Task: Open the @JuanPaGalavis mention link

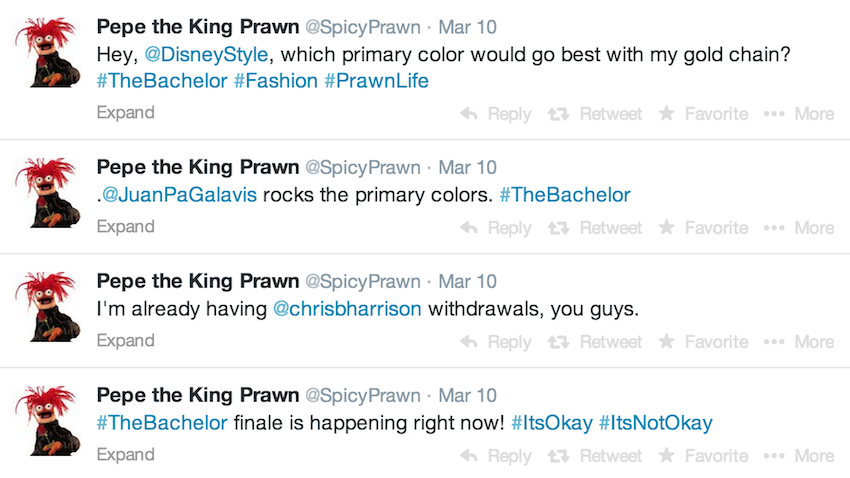Action: coord(179,195)
